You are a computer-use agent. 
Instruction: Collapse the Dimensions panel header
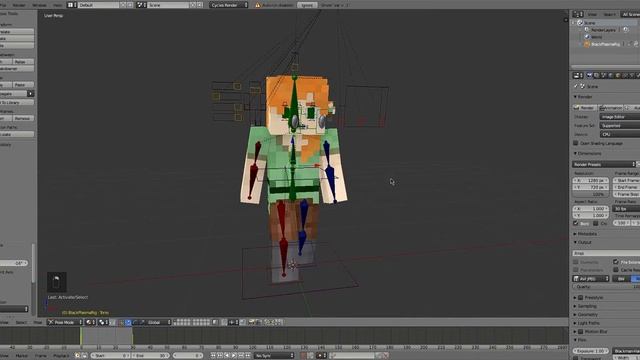click(x=588, y=153)
